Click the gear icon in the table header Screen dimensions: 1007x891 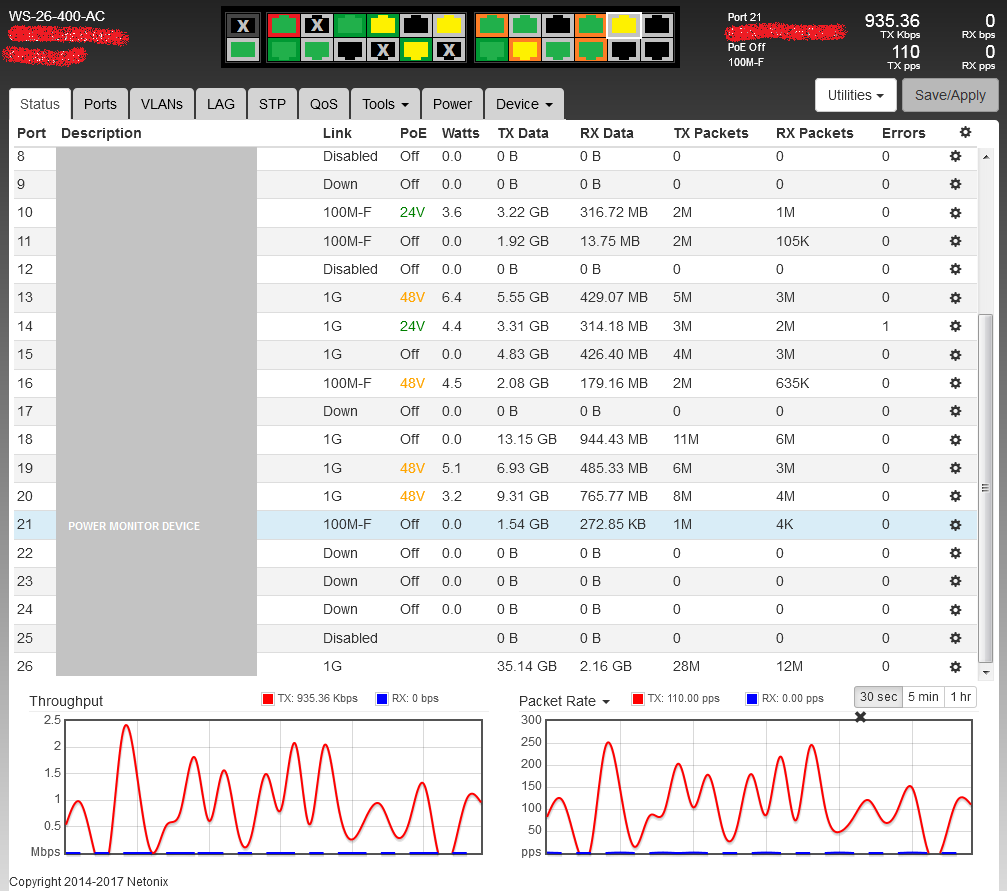point(965,133)
